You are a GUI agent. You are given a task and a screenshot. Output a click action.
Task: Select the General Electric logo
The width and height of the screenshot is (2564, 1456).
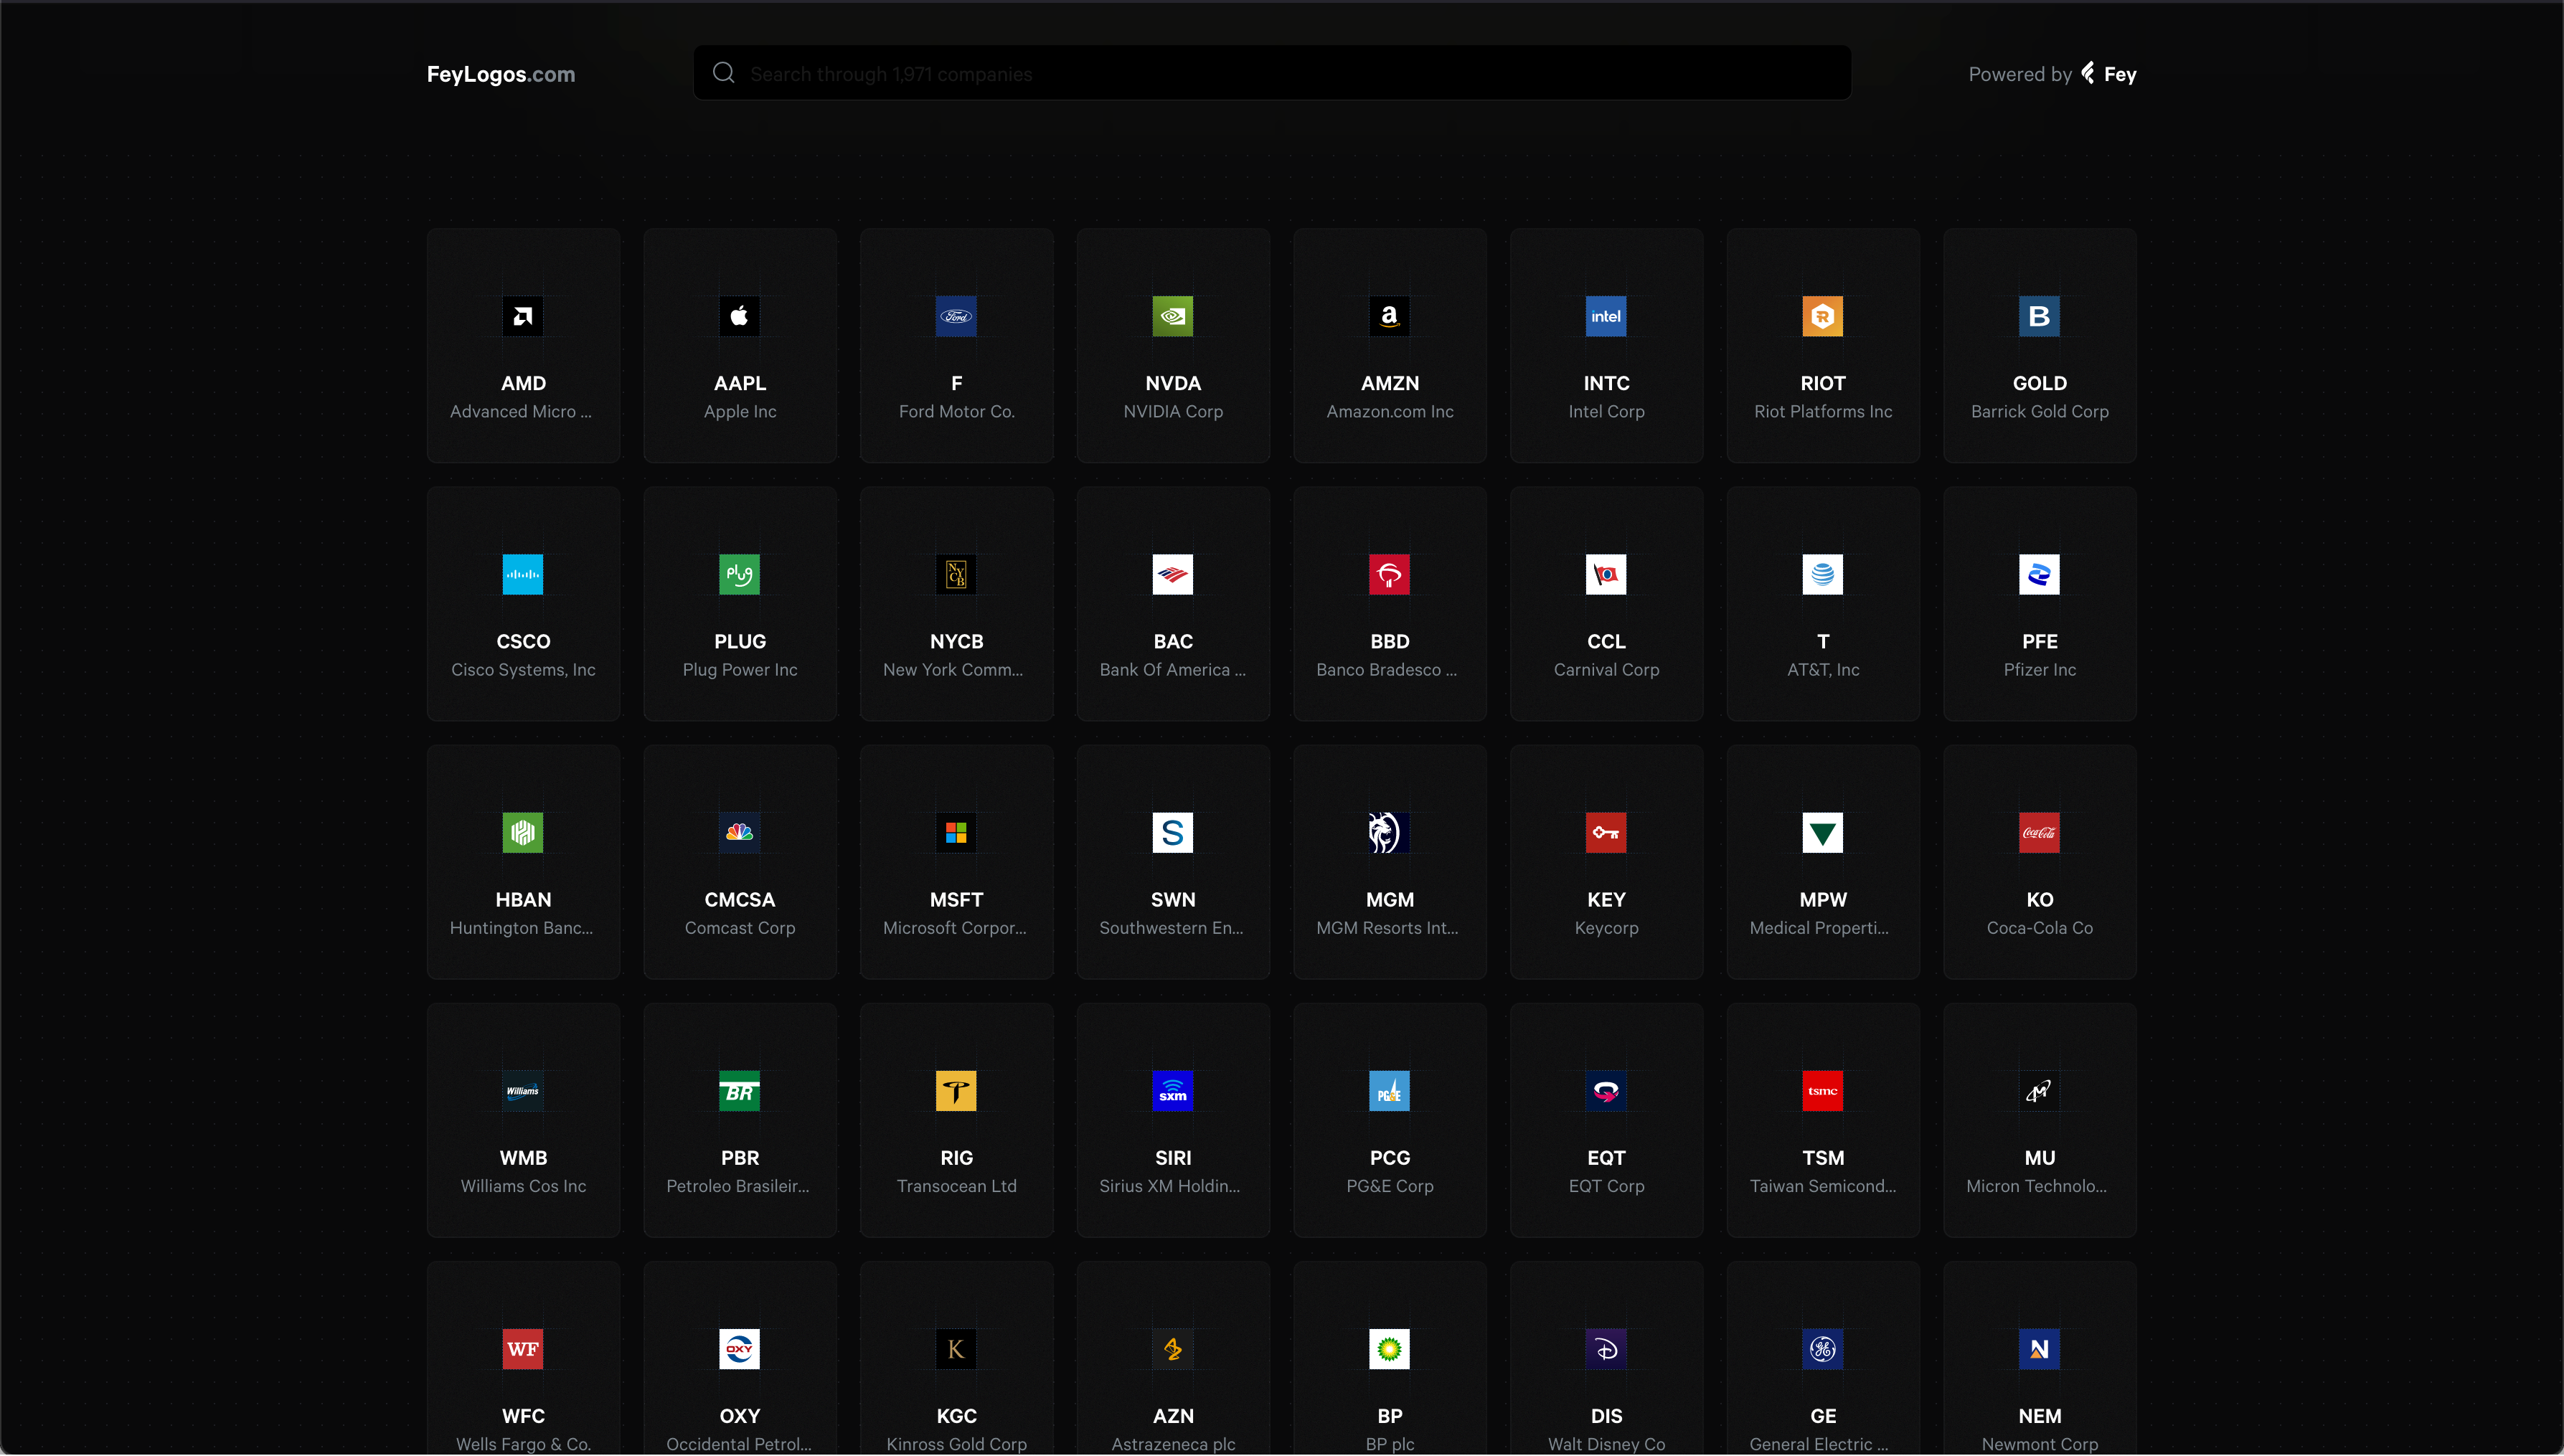tap(1823, 1348)
